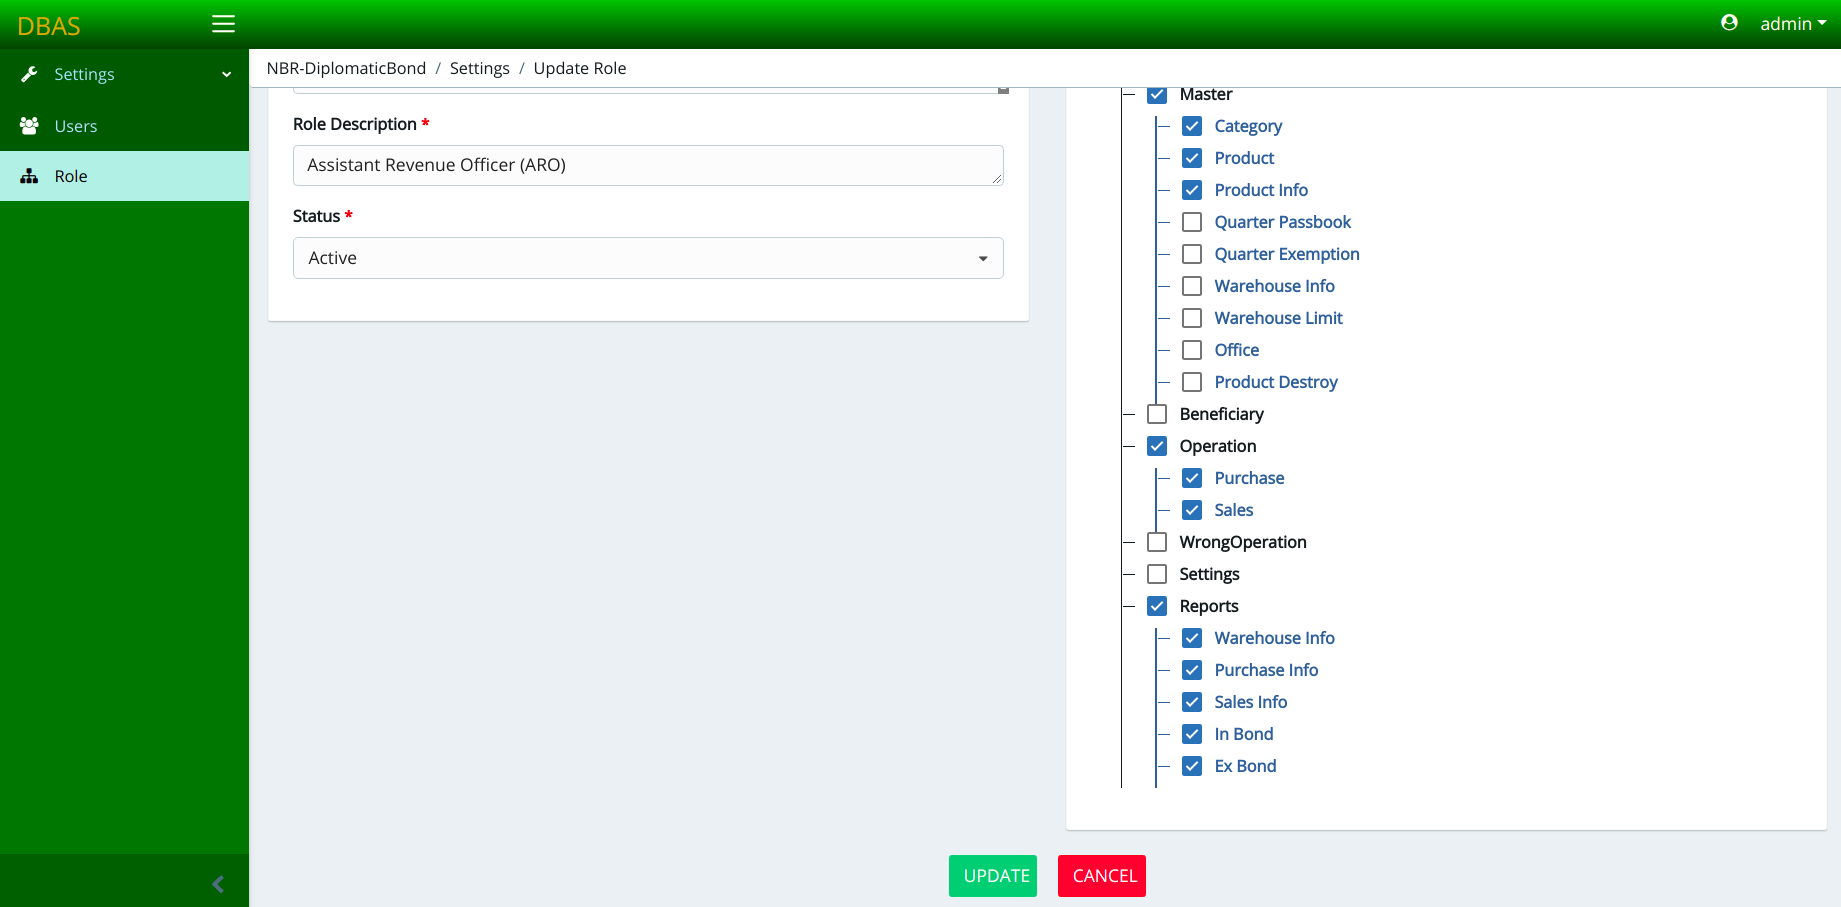Uncheck the Purchase checkbox

(1192, 478)
